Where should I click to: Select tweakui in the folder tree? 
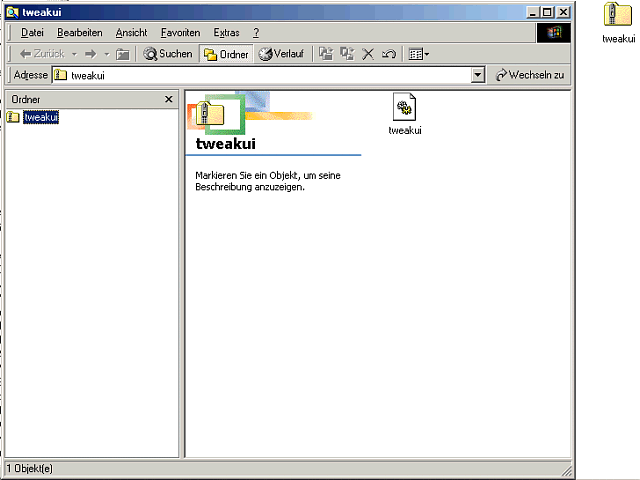tap(41, 117)
